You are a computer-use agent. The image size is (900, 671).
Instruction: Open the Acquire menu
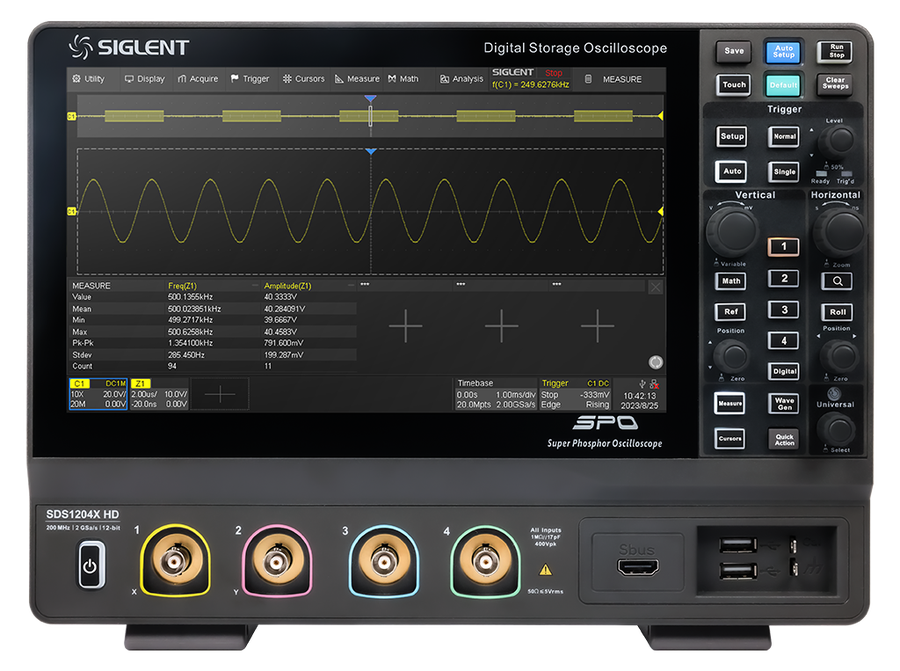tap(197, 79)
